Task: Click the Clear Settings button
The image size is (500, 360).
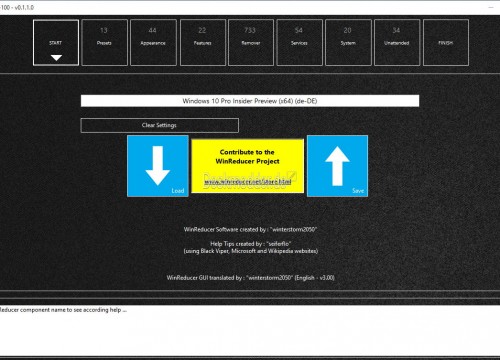Action: click(160, 125)
